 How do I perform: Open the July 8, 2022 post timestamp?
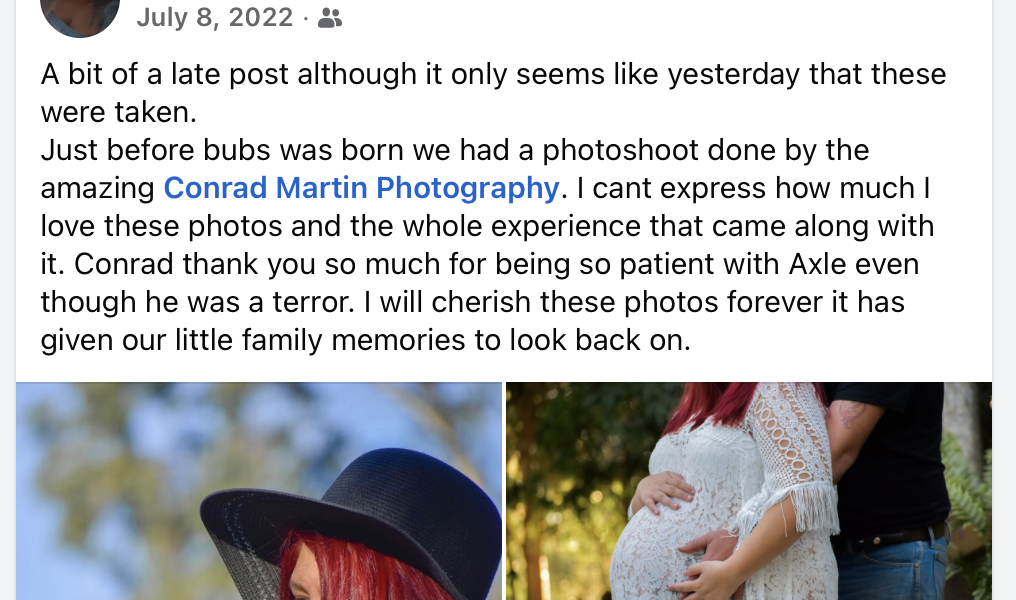click(x=214, y=17)
